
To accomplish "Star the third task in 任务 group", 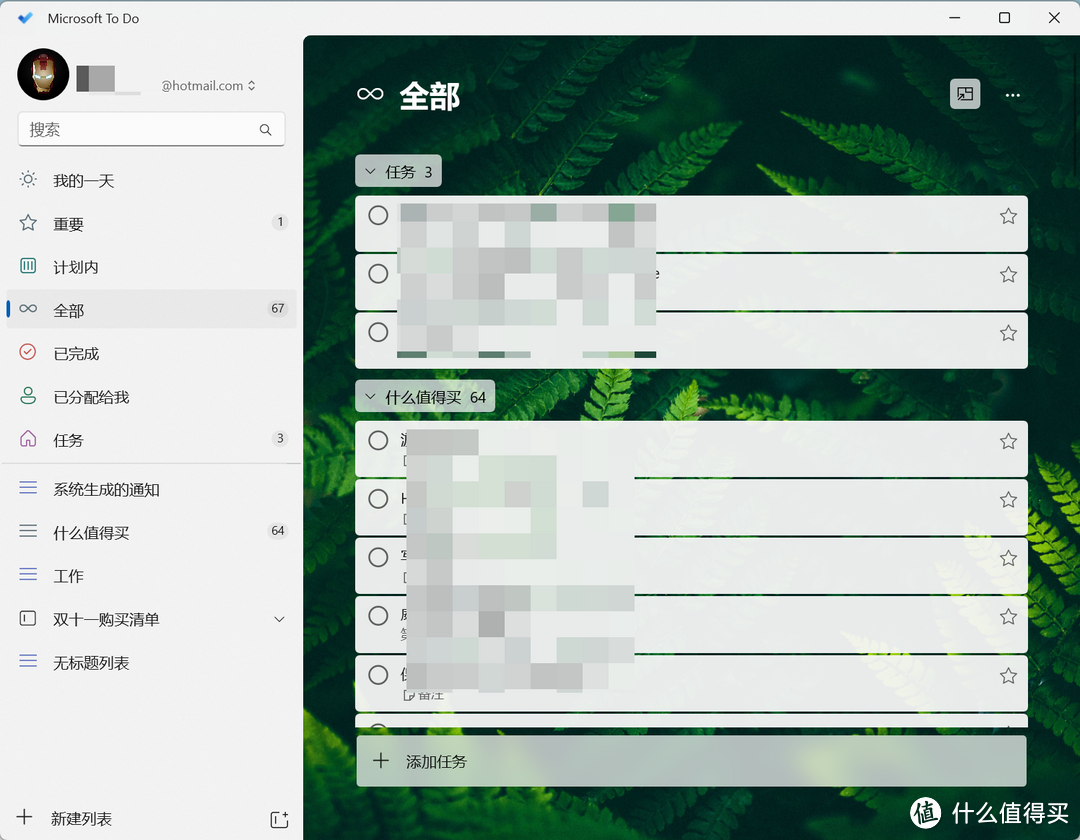I will pos(1008,333).
